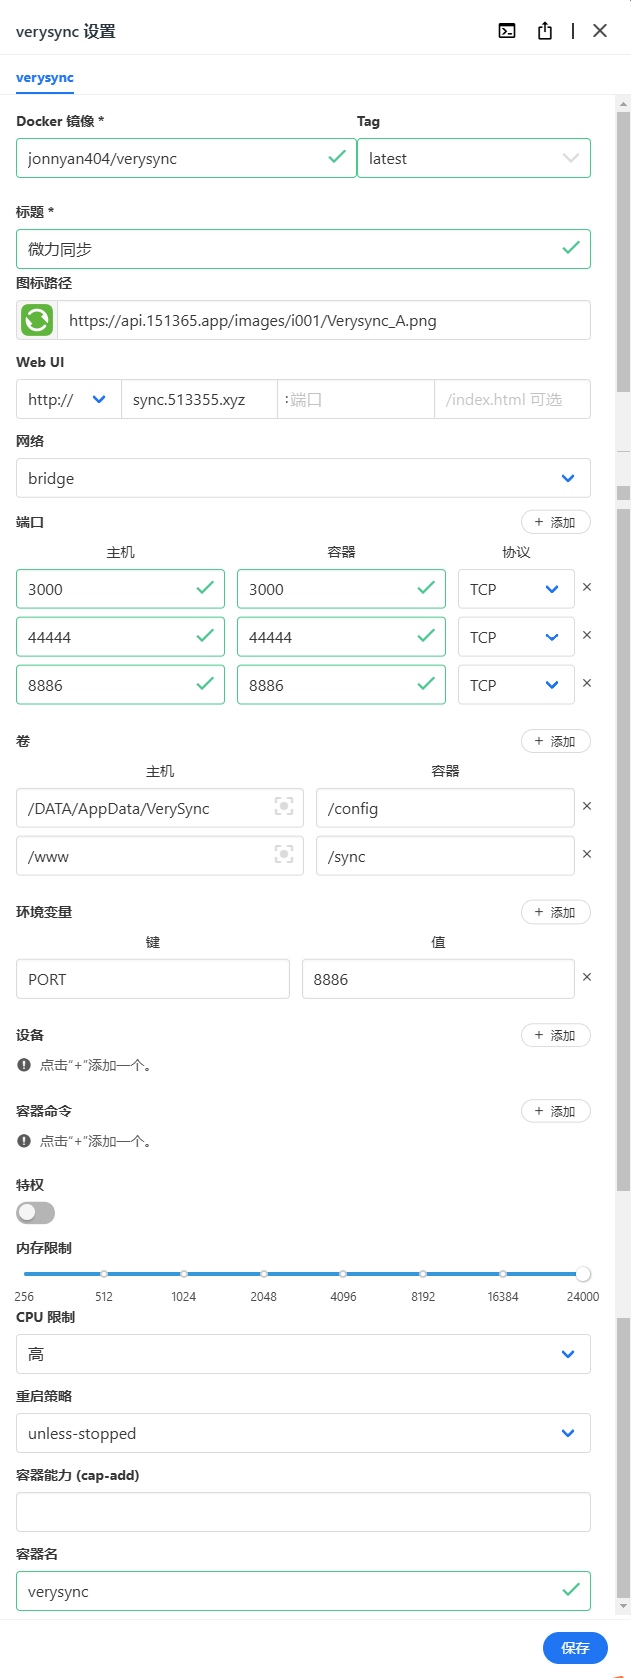The image size is (631, 1678).
Task: Add a new environment variable
Action: point(555,912)
